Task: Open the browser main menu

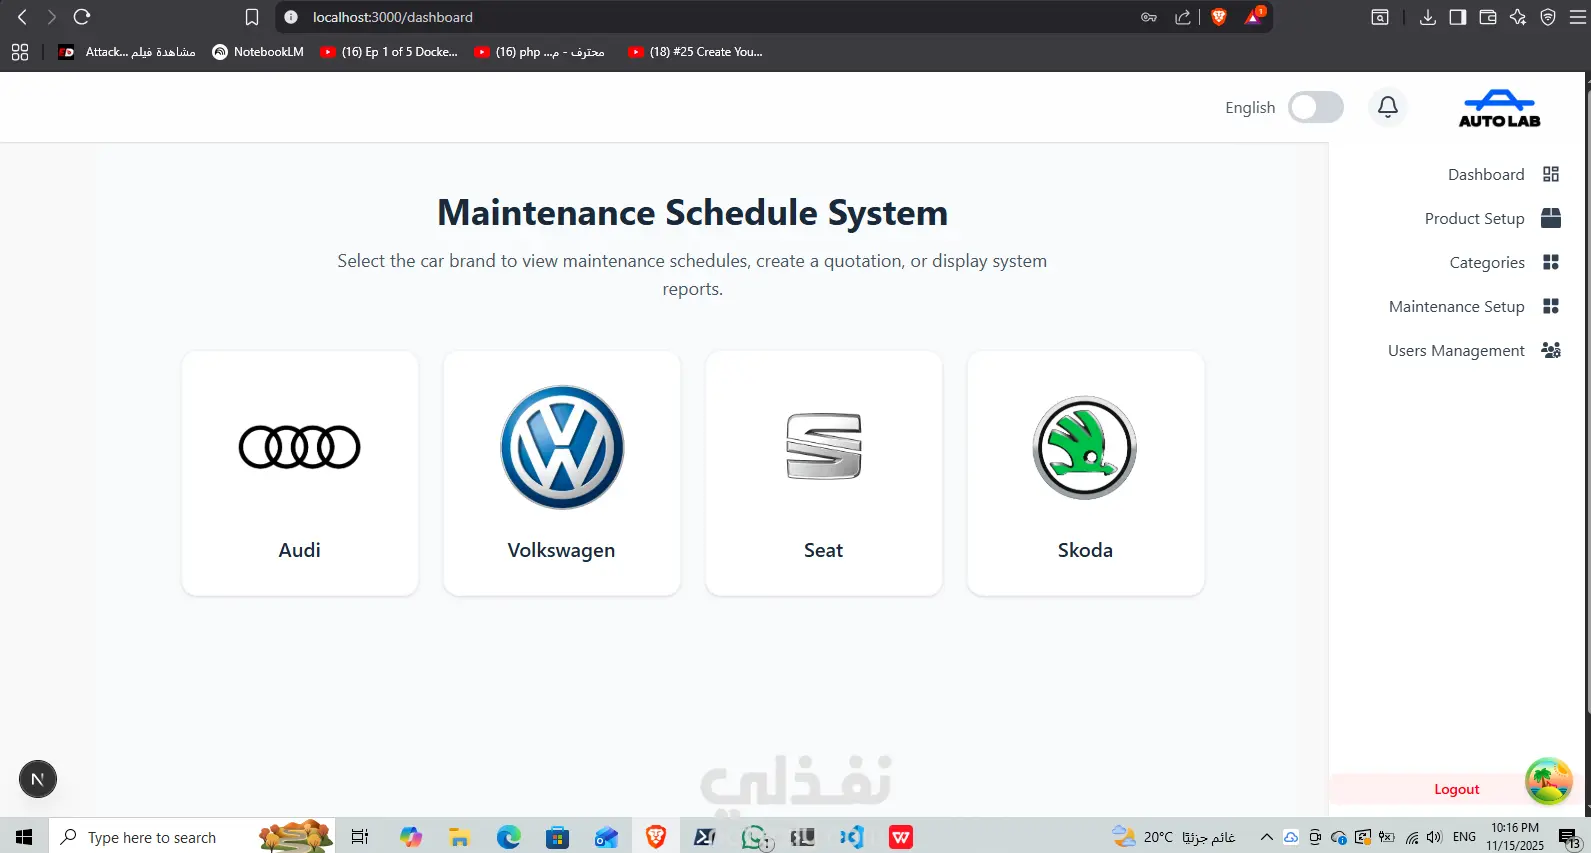Action: [x=1578, y=17]
